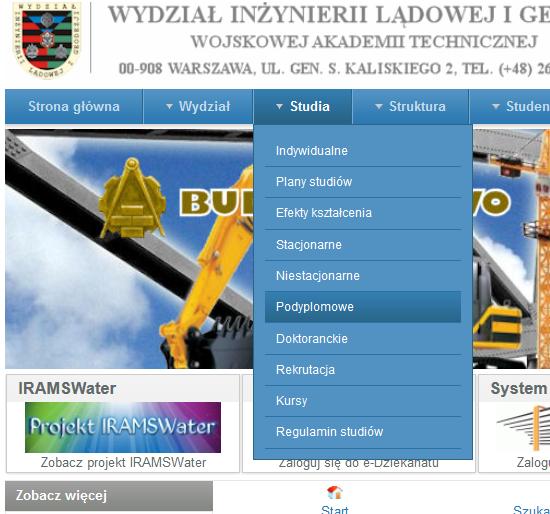Expand the Studia dropdown arrow
This screenshot has width=550, height=514.
(279, 106)
